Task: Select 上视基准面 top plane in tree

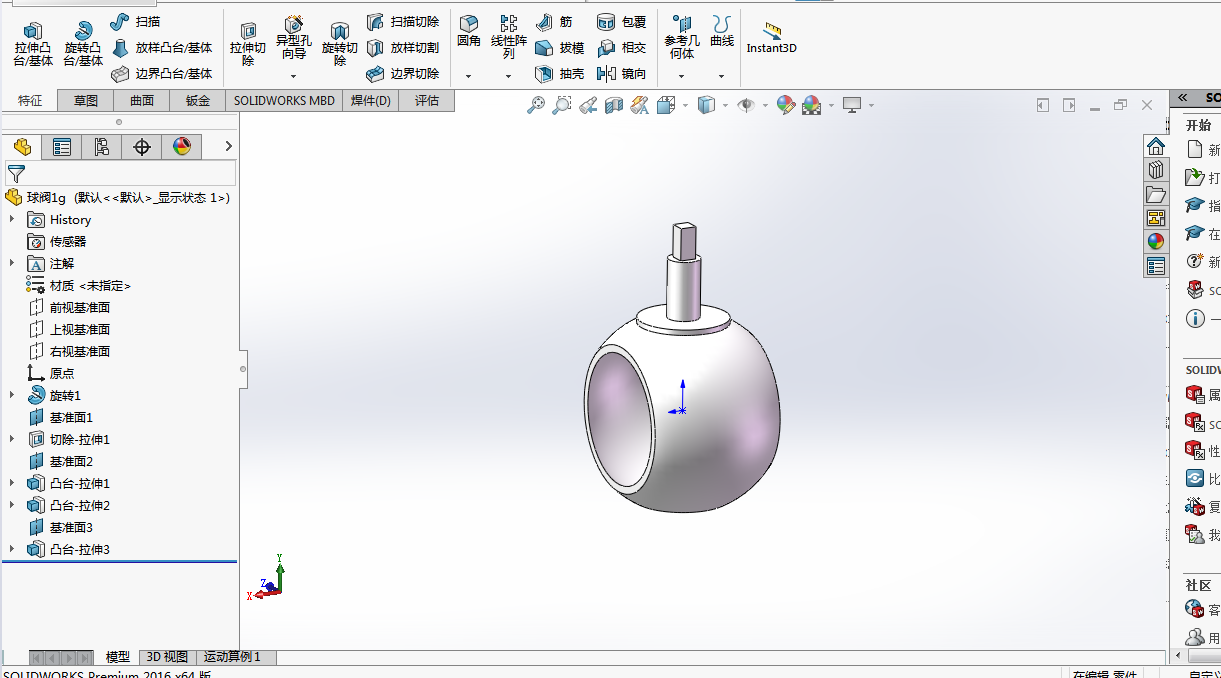Action: coord(69,329)
